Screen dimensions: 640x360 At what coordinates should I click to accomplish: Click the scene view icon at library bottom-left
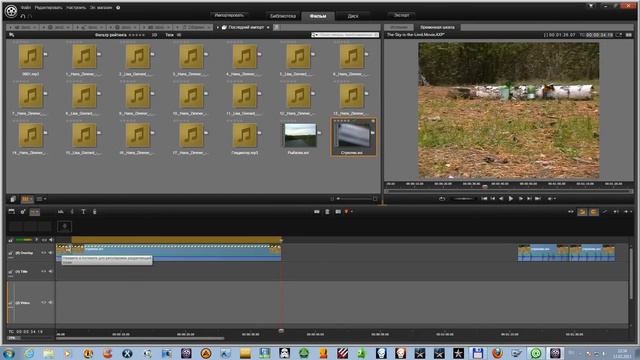[13, 199]
